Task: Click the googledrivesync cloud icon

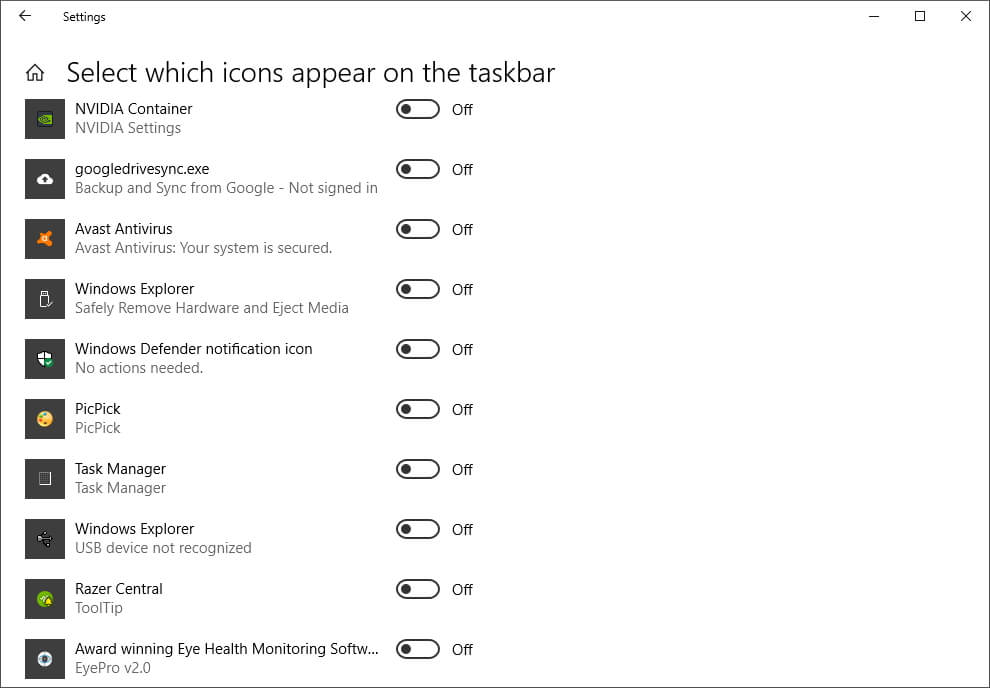Action: click(x=45, y=179)
